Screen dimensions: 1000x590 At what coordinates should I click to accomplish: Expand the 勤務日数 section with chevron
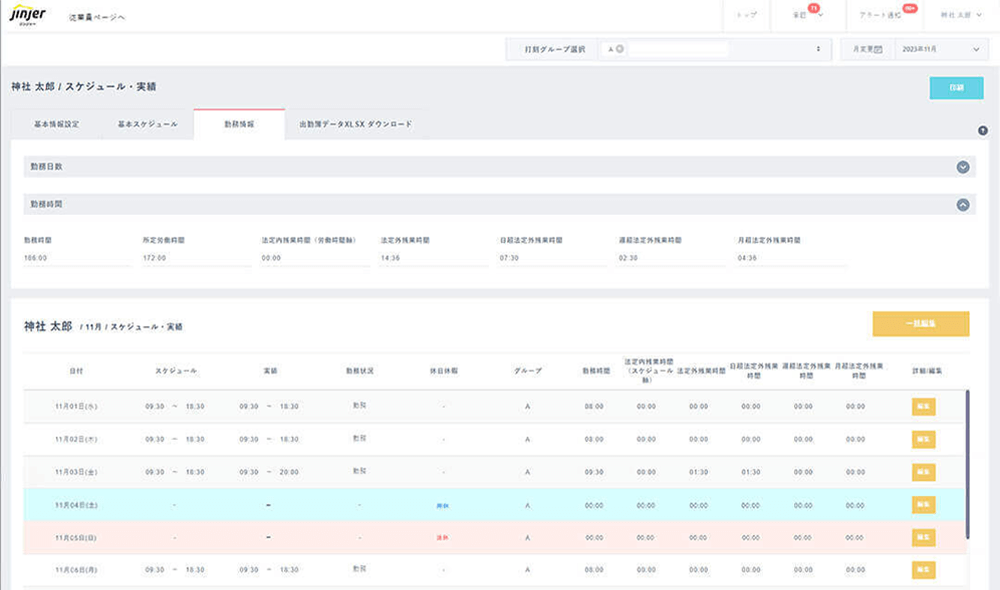963,167
